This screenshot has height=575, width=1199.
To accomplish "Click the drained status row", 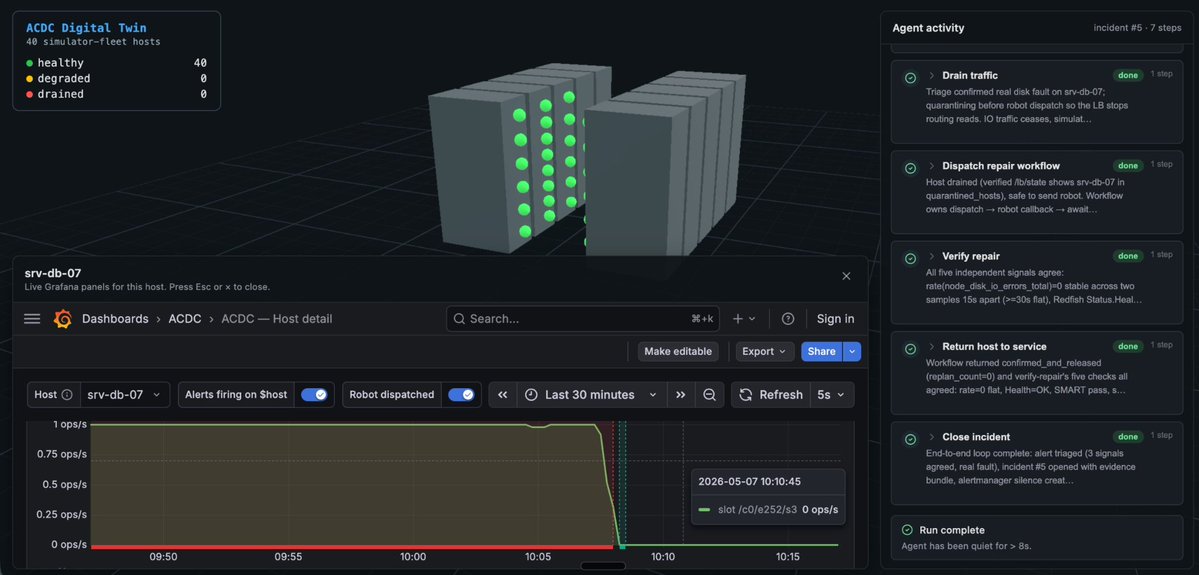I will (116, 94).
